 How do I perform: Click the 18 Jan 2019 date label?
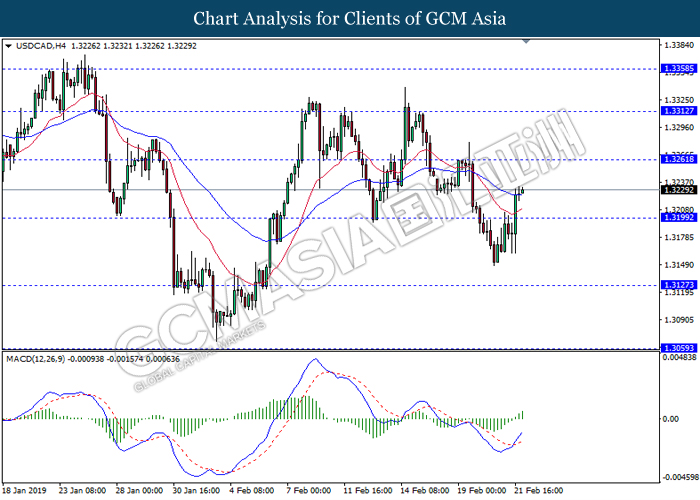[25, 490]
